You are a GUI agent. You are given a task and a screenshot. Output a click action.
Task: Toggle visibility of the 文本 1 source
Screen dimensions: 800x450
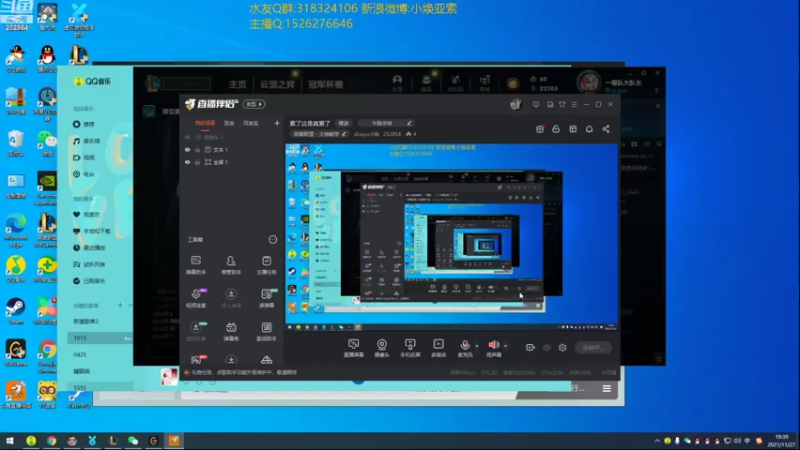click(187, 149)
